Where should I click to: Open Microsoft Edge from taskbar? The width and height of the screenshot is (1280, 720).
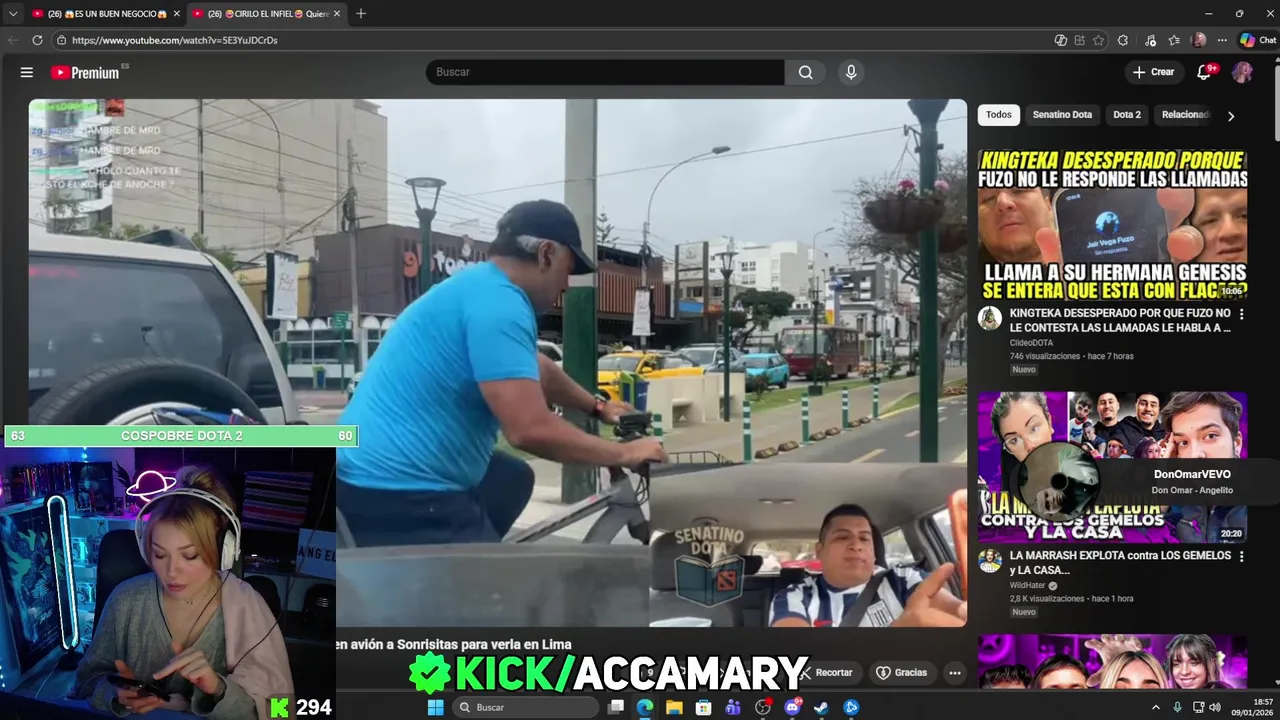tap(645, 707)
